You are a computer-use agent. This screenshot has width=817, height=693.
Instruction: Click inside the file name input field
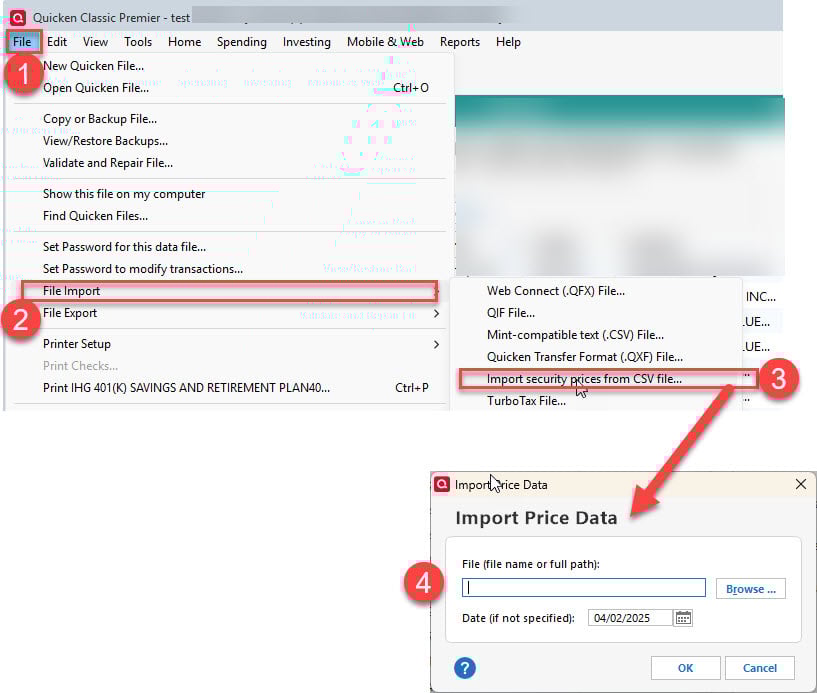pos(582,588)
